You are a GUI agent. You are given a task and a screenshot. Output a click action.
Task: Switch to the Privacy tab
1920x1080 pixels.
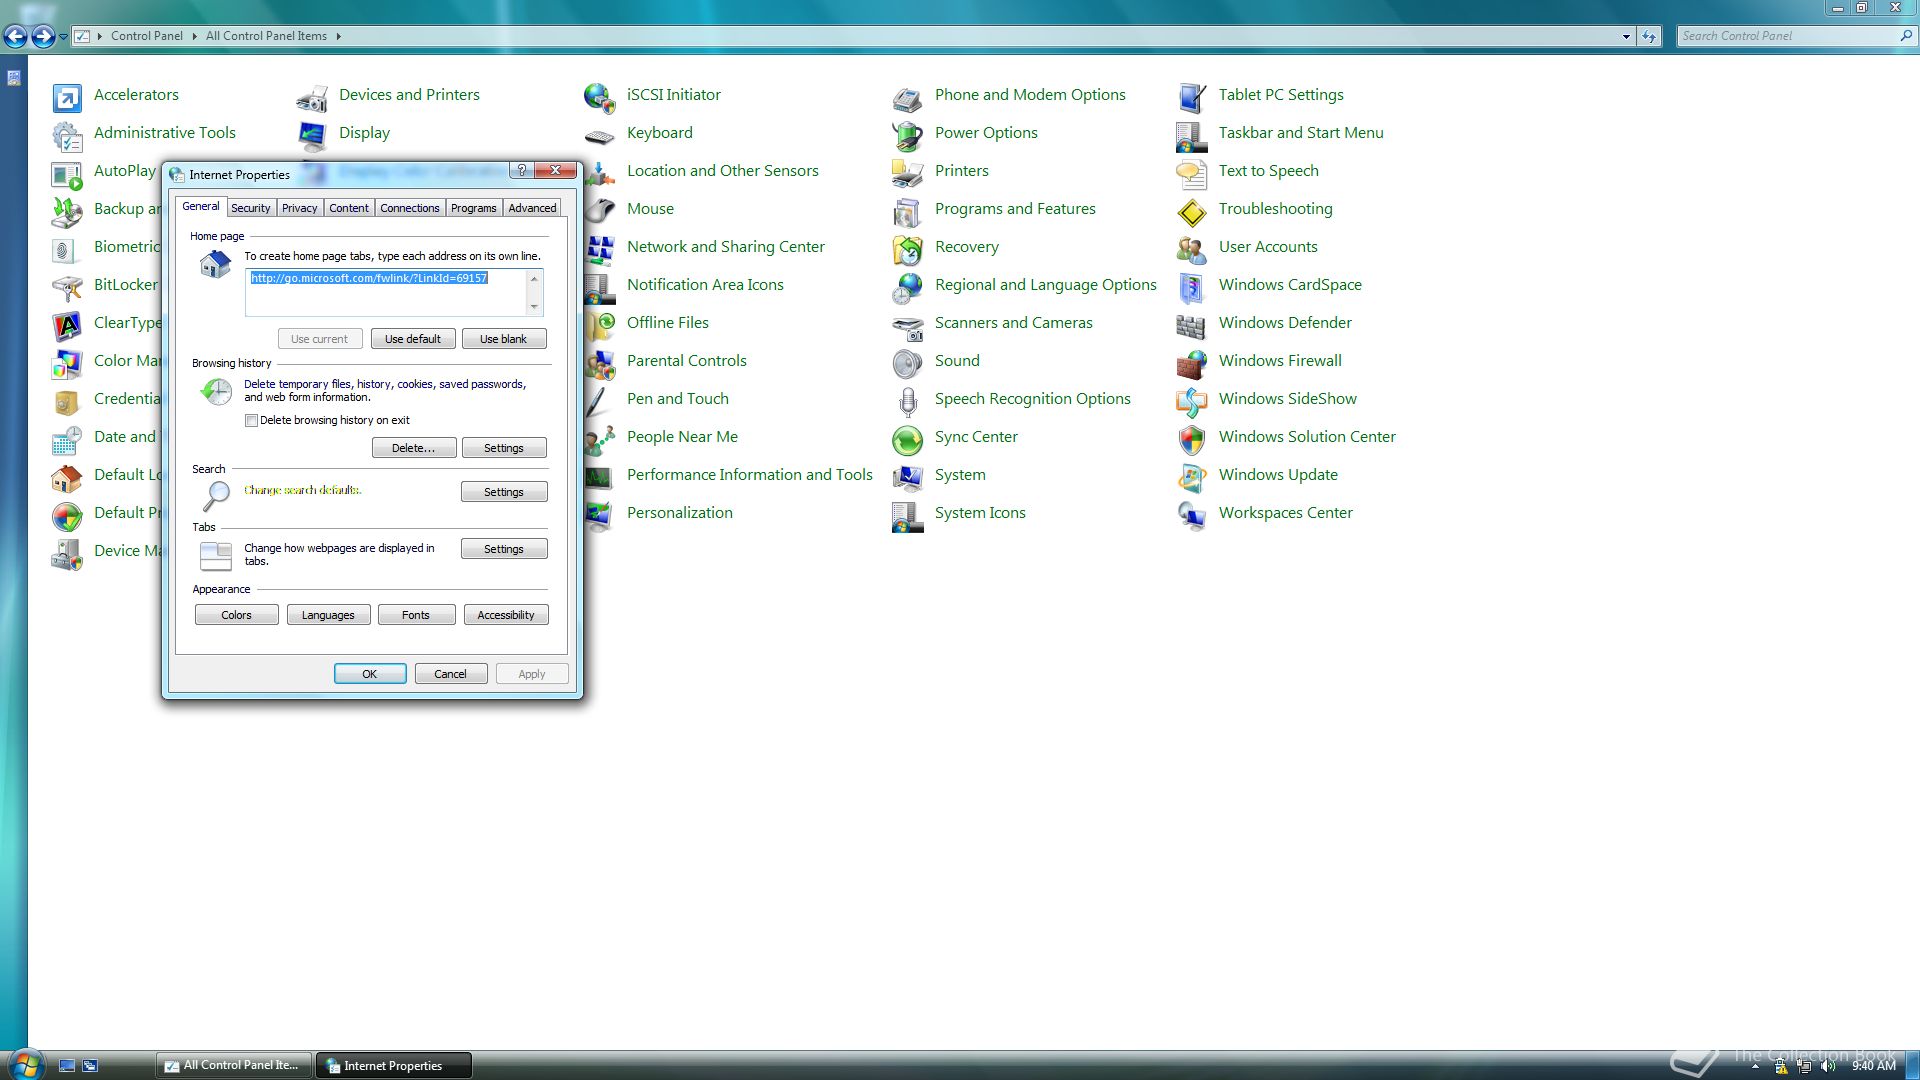point(299,208)
